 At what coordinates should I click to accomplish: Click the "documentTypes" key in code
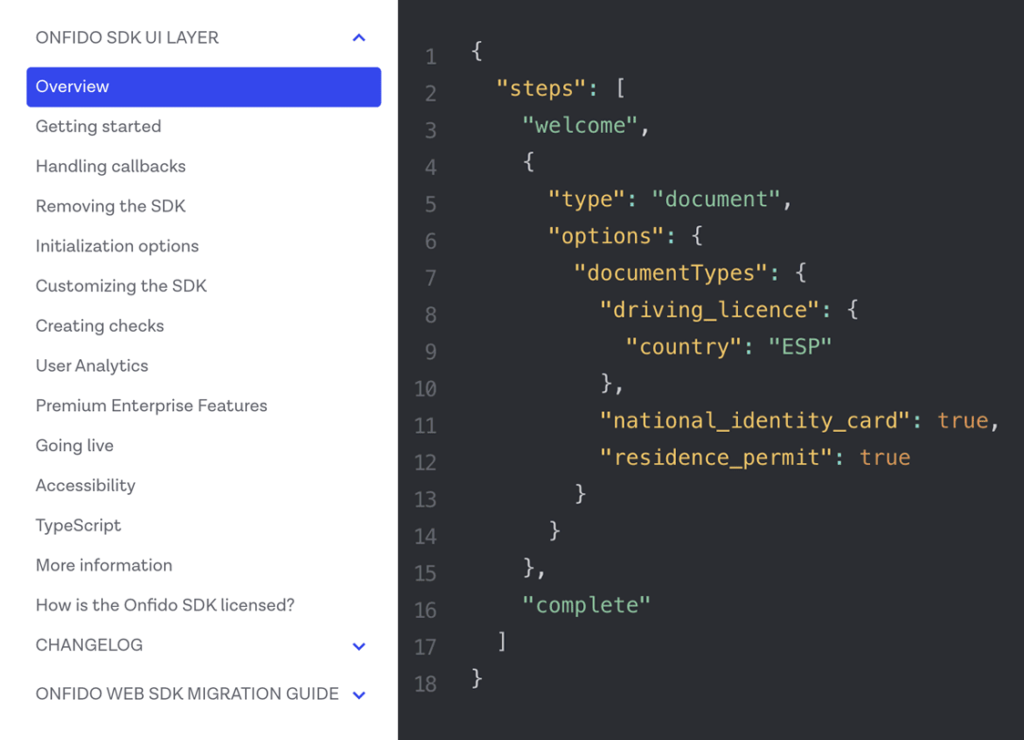click(x=670, y=272)
